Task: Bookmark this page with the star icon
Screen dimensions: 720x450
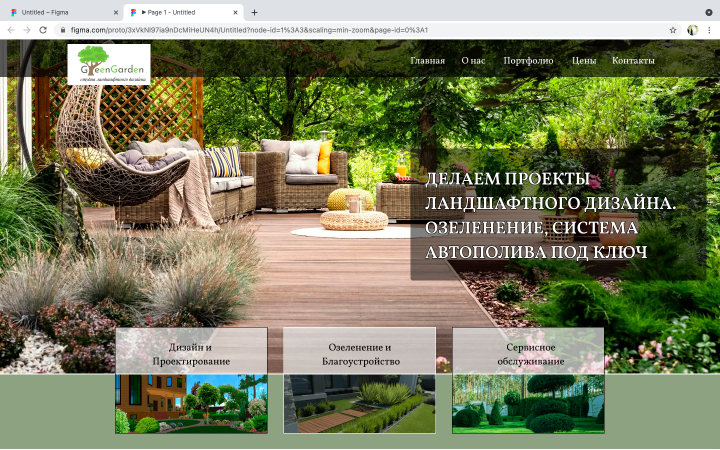Action: pos(673,30)
